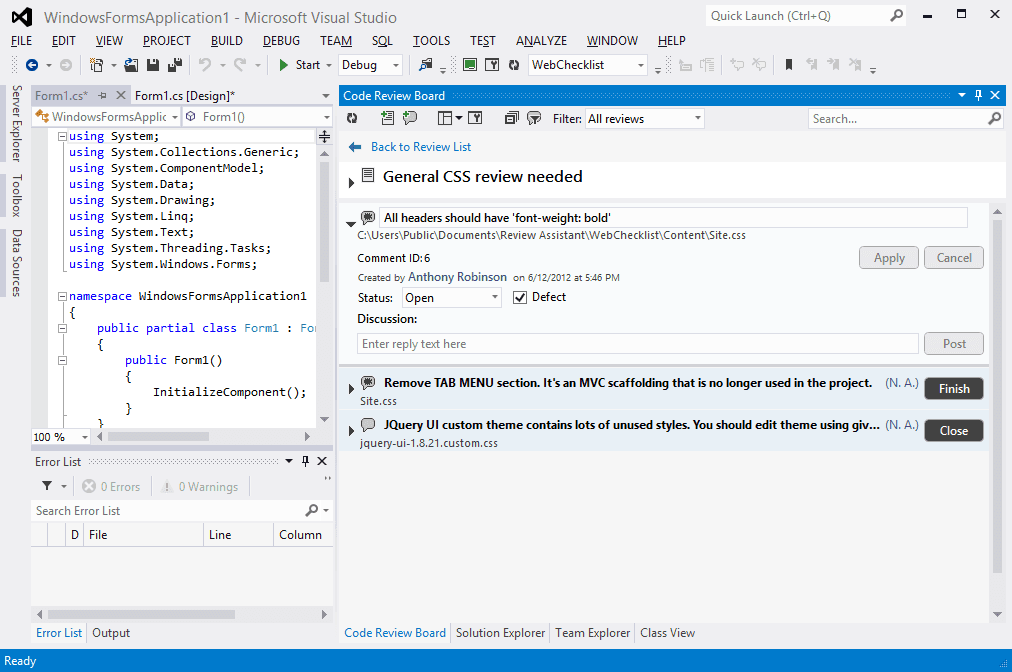Viewport: 1012px width, 672px height.
Task: Open the ANALYZE menu
Action: [541, 41]
